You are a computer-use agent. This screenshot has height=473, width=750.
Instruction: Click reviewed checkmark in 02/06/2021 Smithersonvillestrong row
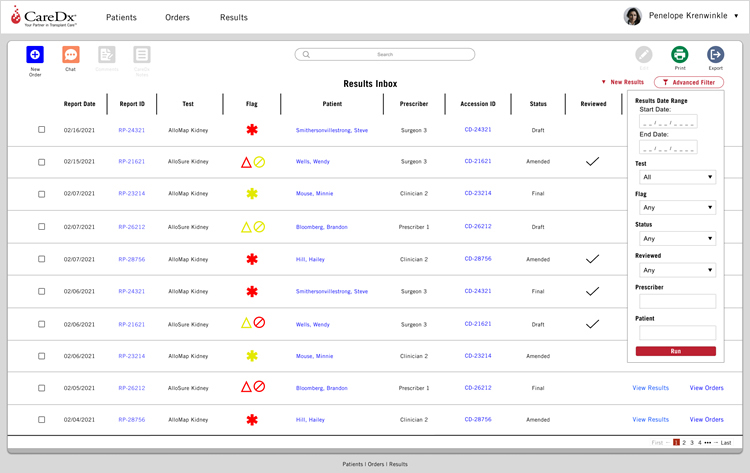pos(593,291)
